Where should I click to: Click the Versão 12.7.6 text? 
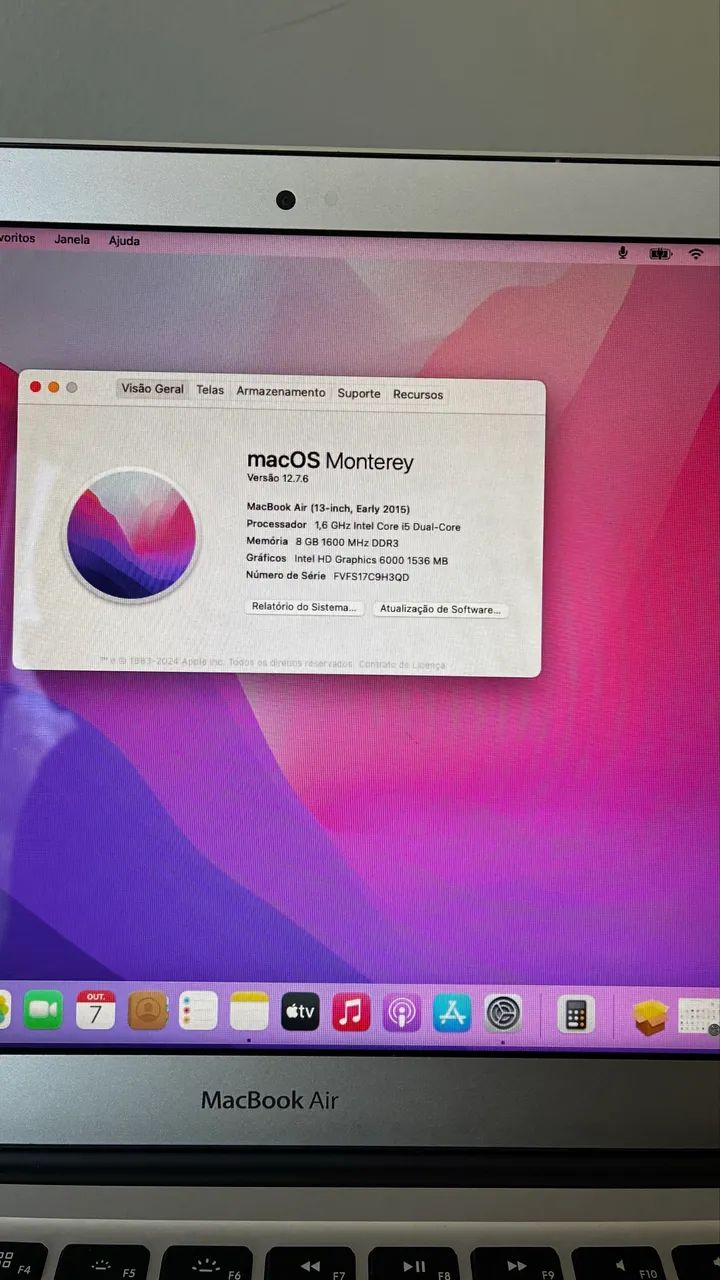(278, 479)
